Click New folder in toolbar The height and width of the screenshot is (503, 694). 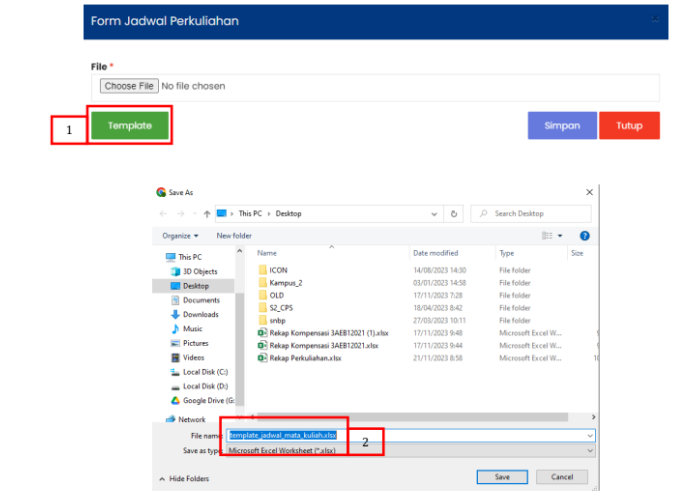tap(234, 235)
